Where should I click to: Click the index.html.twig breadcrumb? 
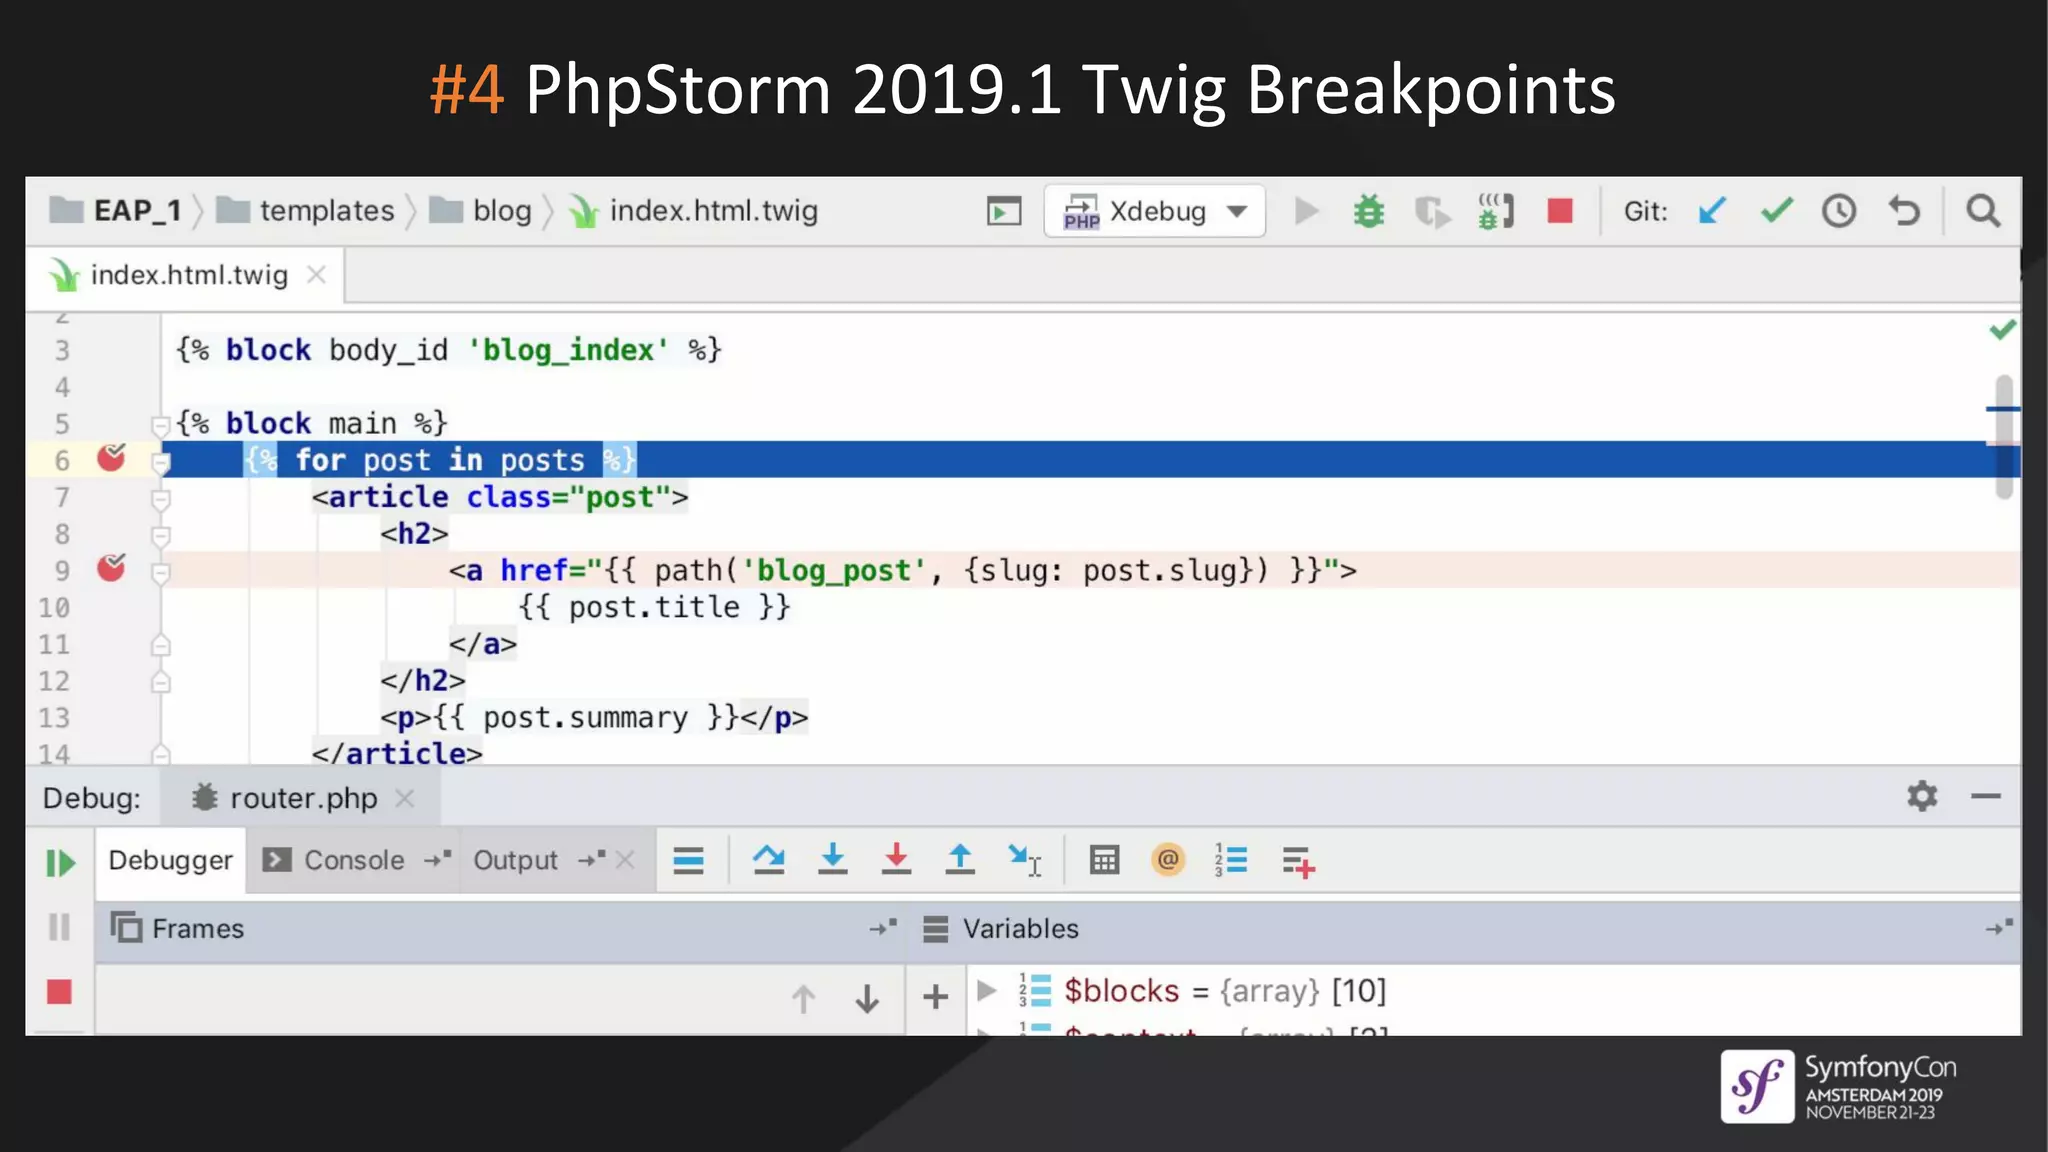(694, 211)
